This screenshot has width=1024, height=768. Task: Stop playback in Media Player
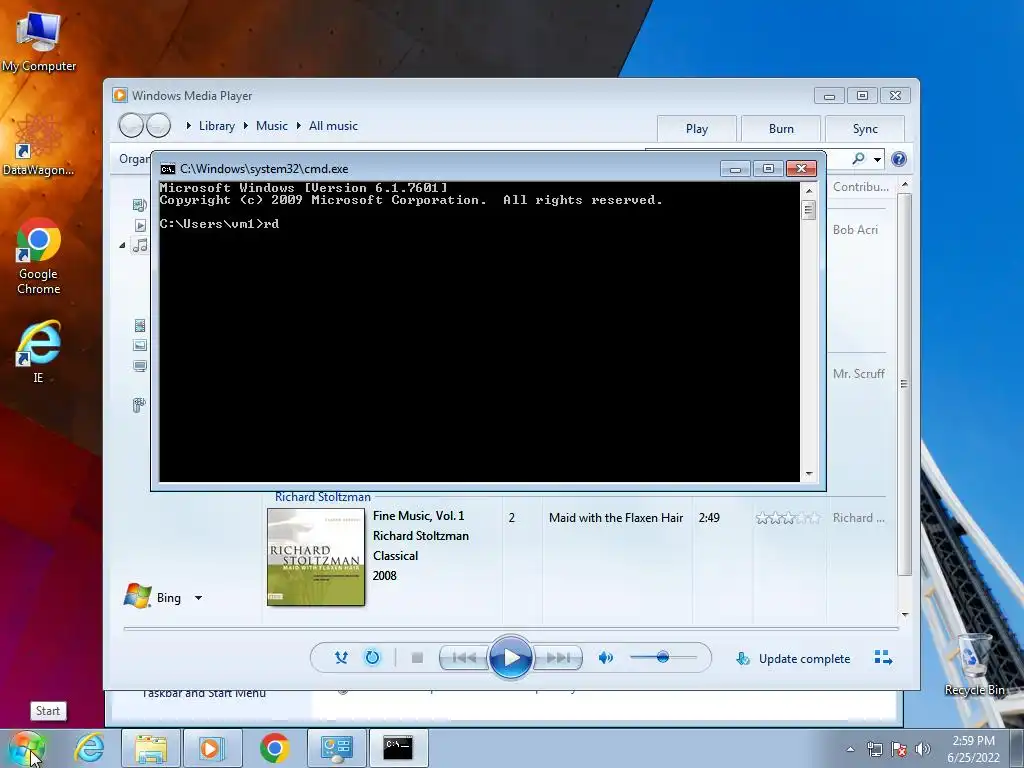[417, 658]
